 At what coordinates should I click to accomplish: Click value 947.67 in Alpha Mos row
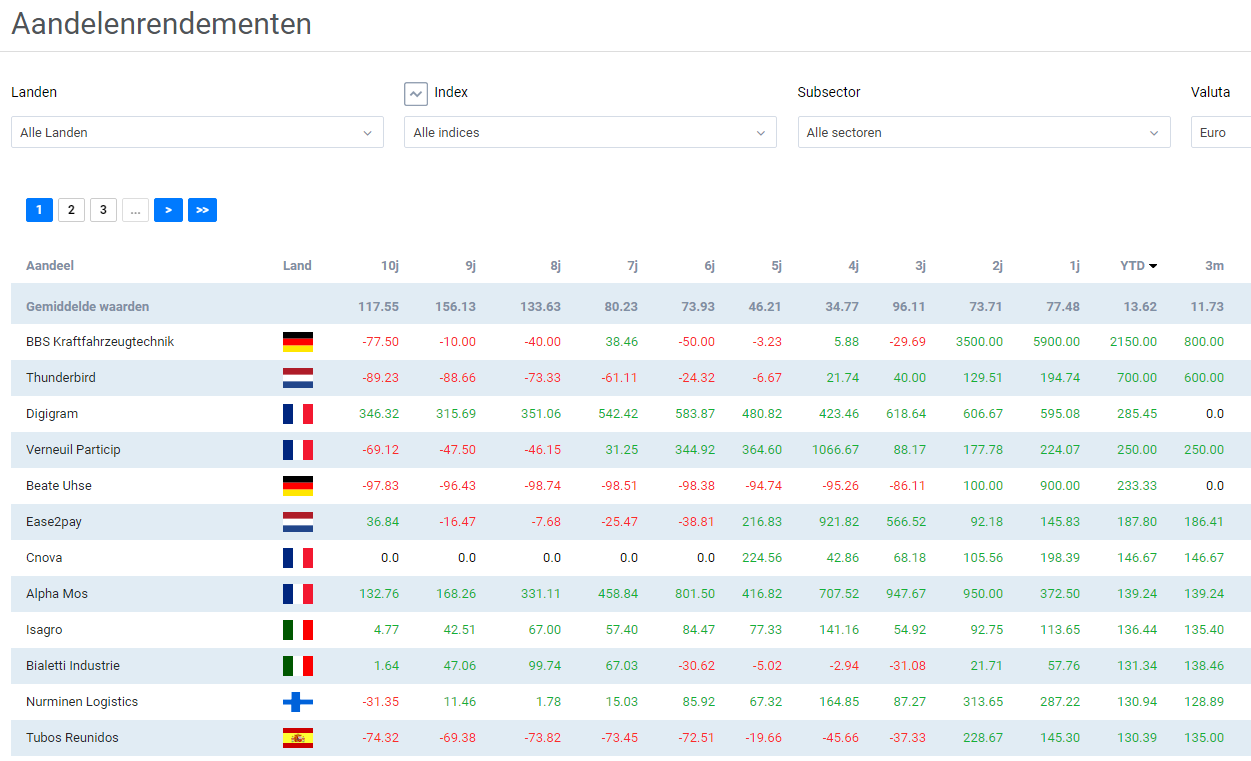(x=906, y=594)
